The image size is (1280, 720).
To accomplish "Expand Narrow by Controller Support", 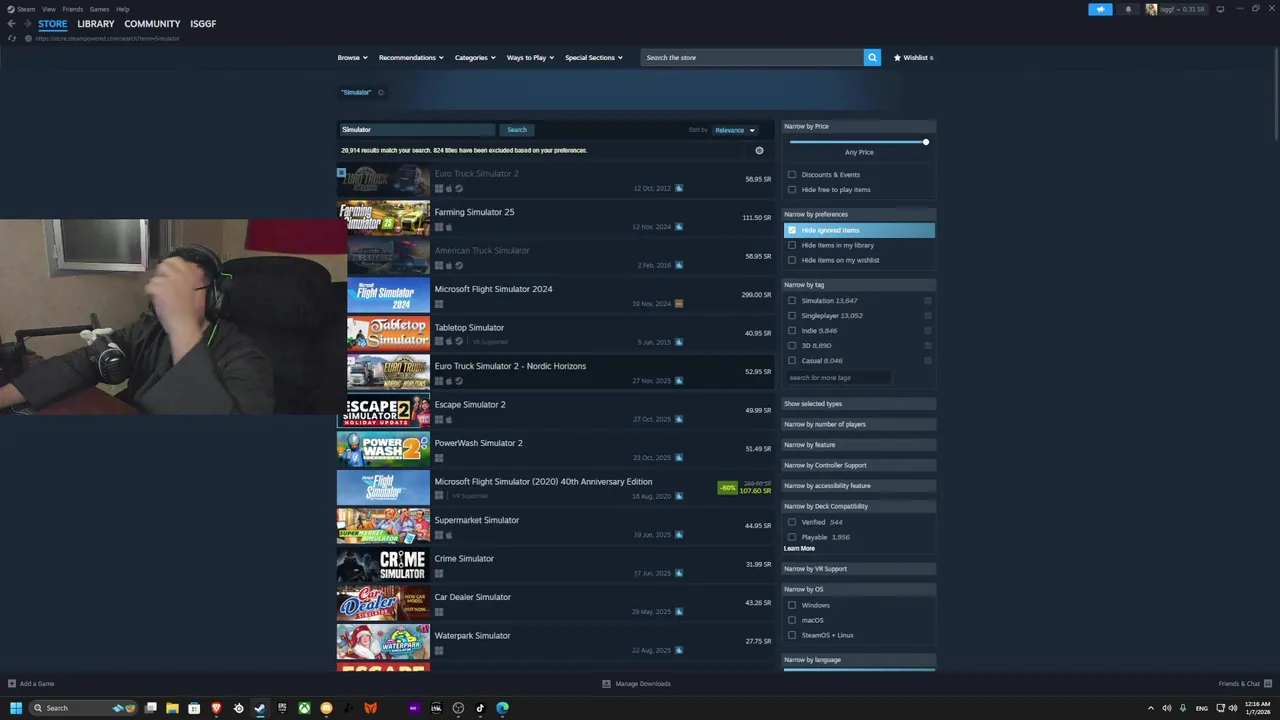I will [x=858, y=465].
